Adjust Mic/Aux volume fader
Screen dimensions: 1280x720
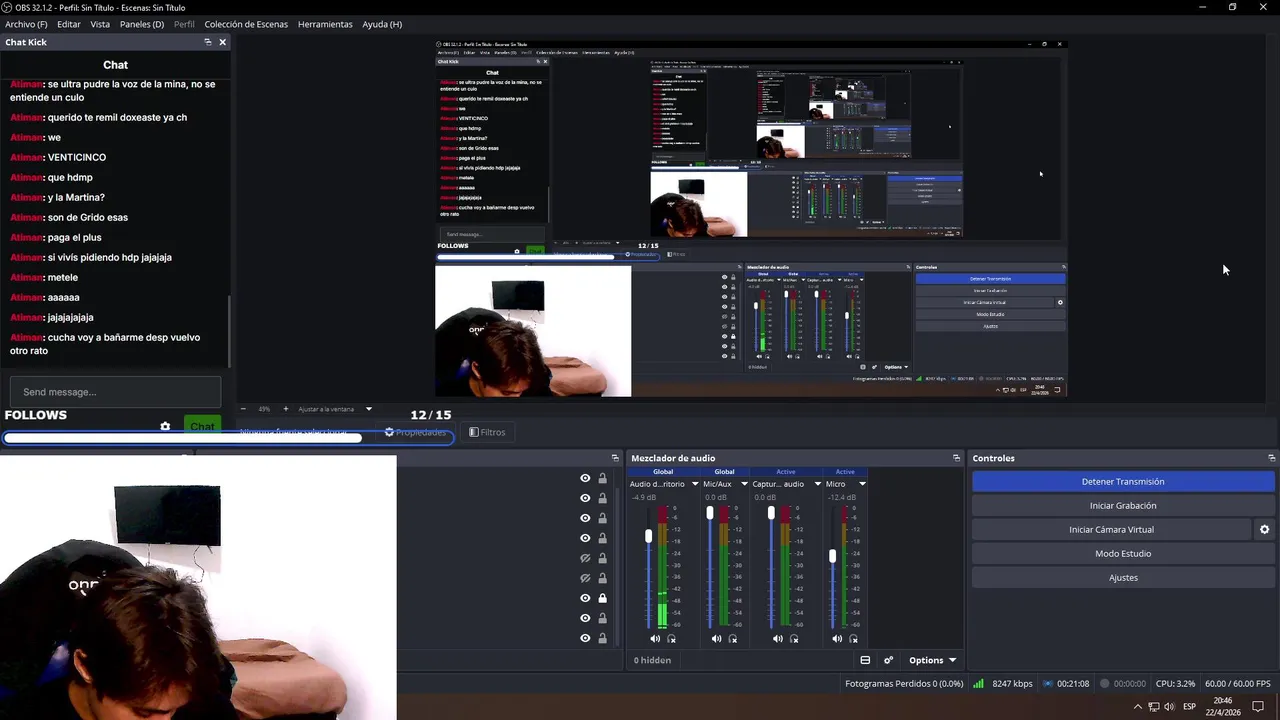710,513
